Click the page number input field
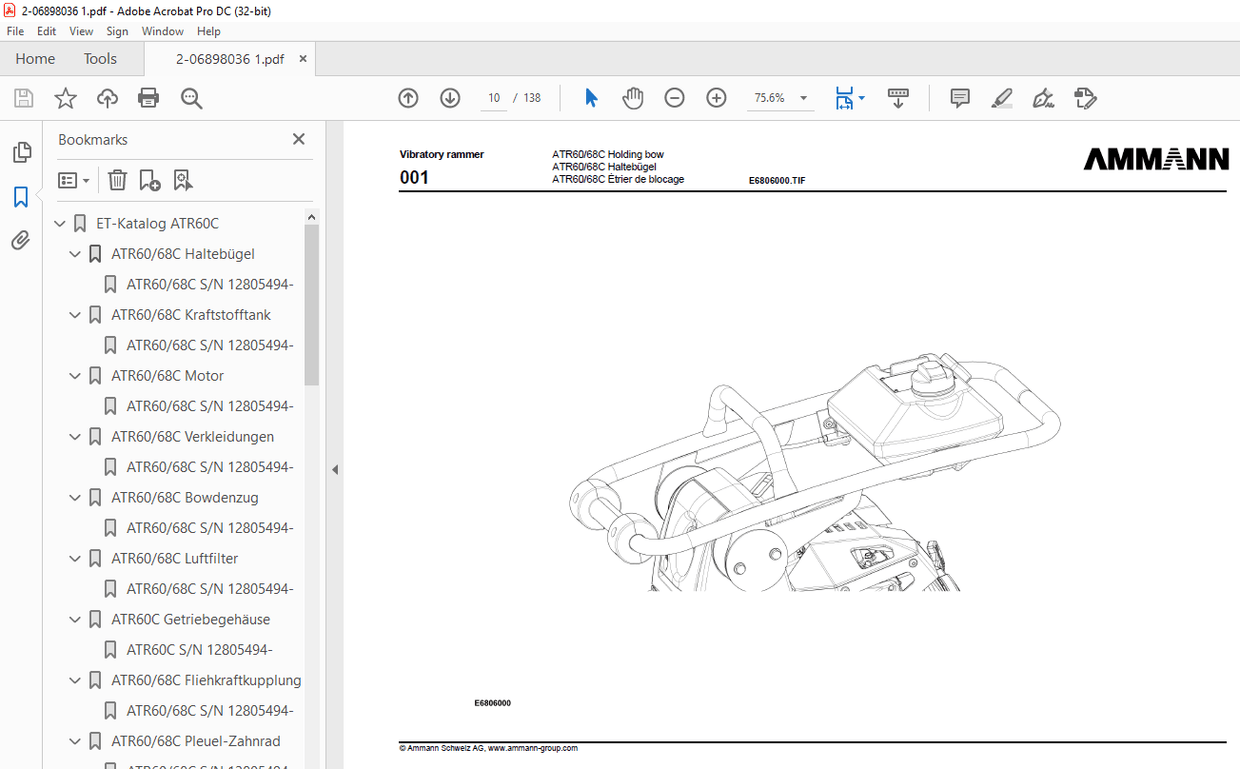Viewport: 1240px width, 769px height. coord(493,98)
